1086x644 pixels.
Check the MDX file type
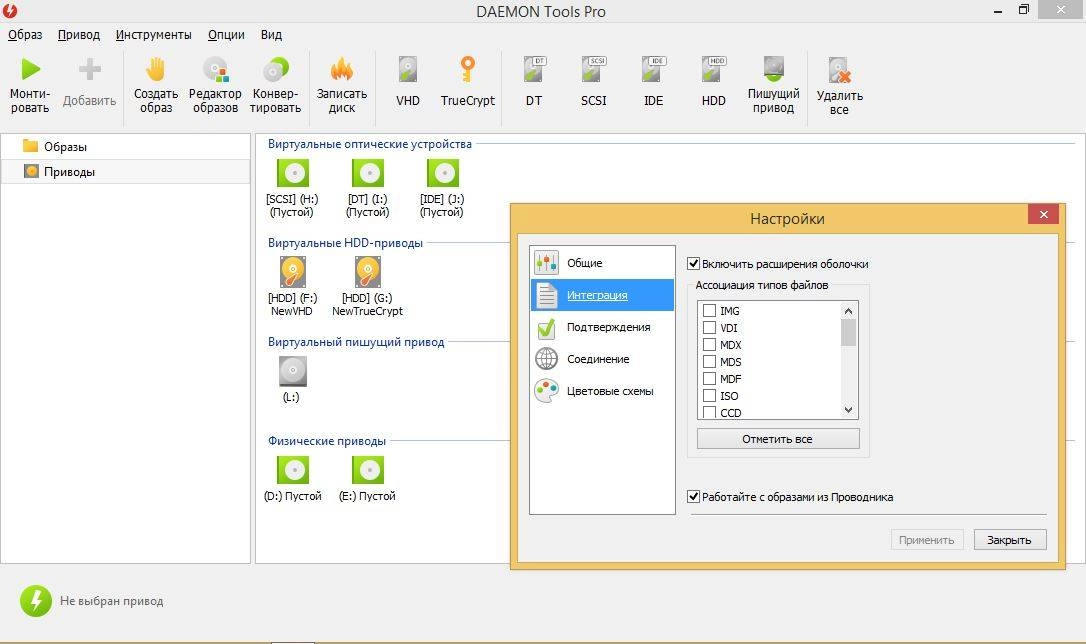point(709,344)
